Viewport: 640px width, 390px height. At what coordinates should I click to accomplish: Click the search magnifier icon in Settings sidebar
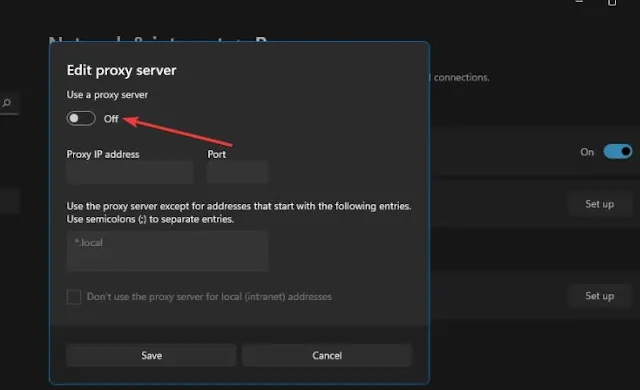(7, 103)
